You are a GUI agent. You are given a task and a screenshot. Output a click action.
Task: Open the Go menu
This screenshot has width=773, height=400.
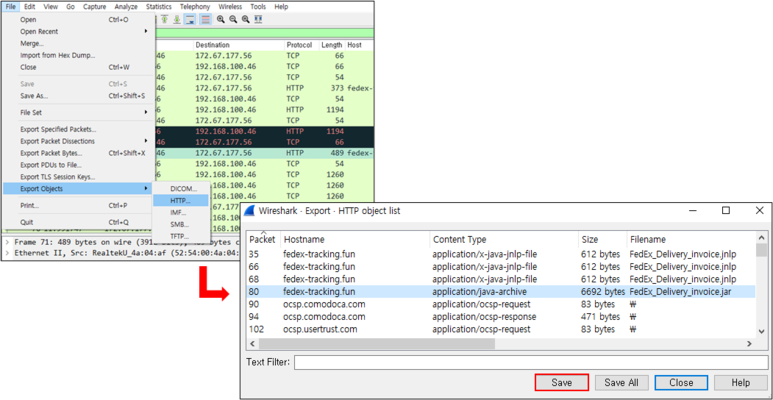click(70, 7)
